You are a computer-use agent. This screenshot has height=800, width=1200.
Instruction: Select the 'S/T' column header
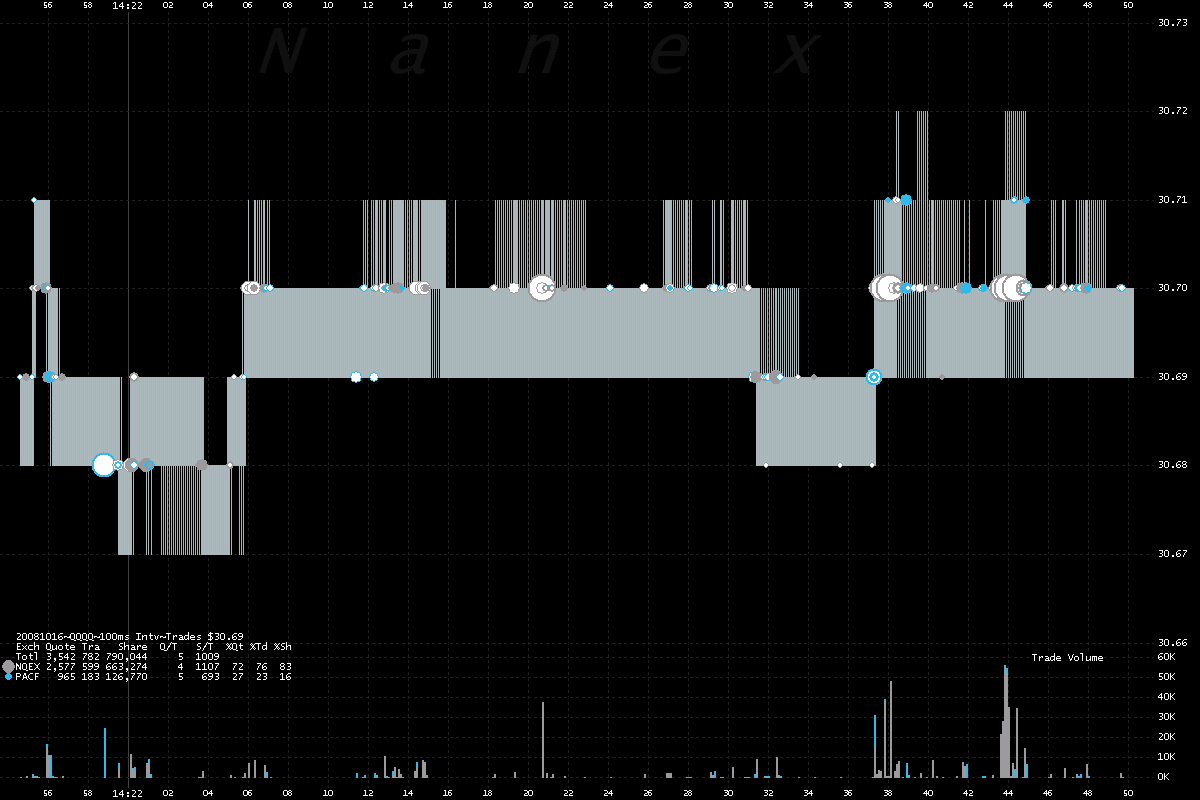[205, 646]
